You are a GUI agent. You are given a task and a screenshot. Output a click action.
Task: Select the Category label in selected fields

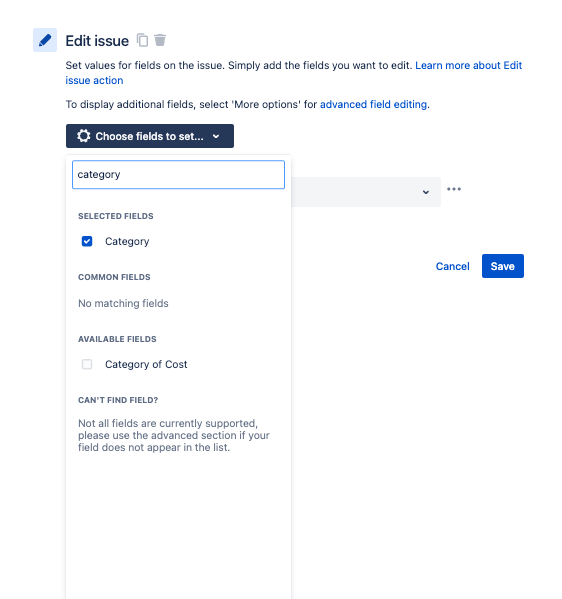[x=127, y=241]
